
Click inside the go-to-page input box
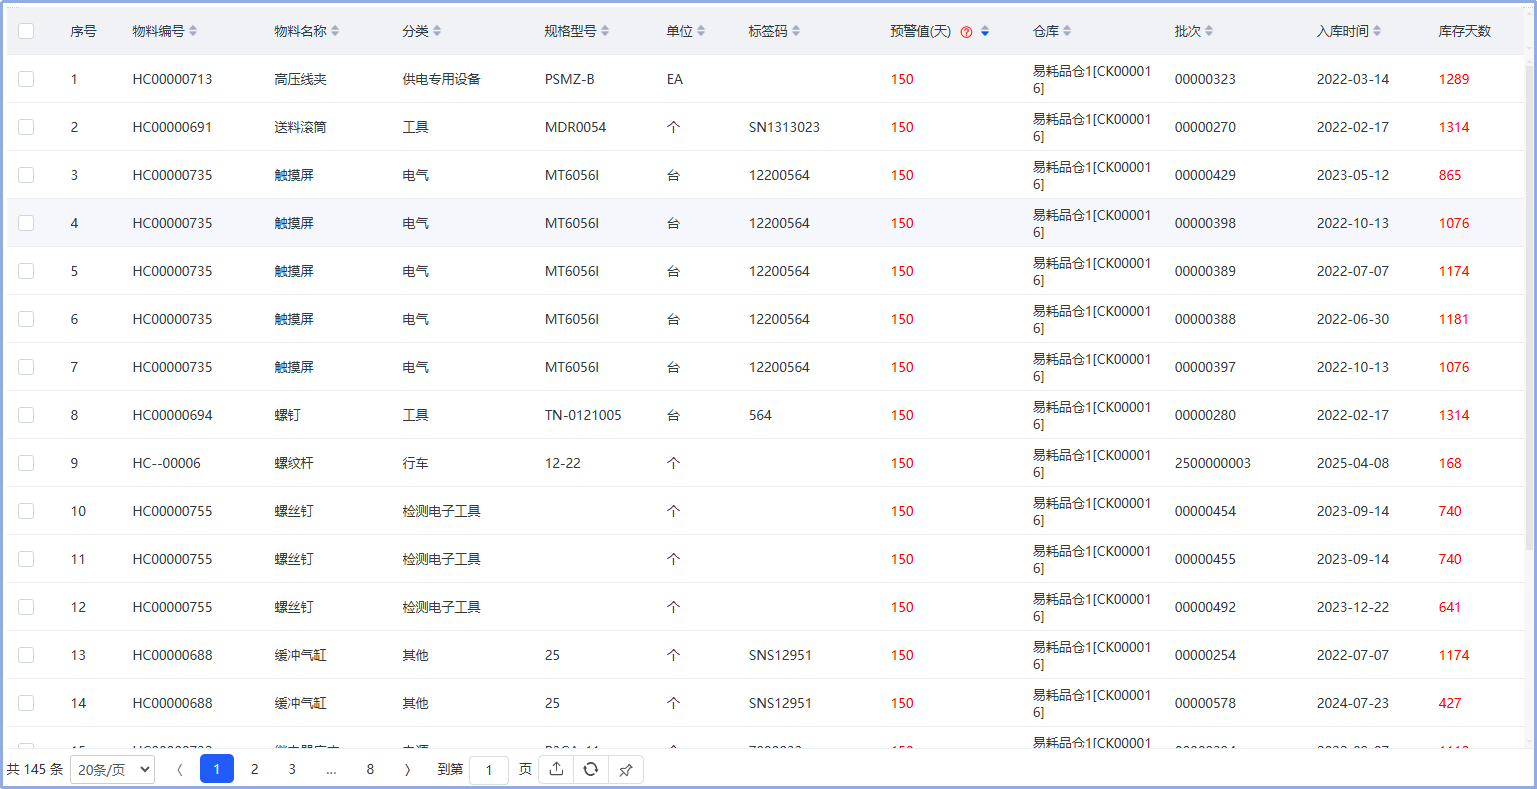coord(489,770)
